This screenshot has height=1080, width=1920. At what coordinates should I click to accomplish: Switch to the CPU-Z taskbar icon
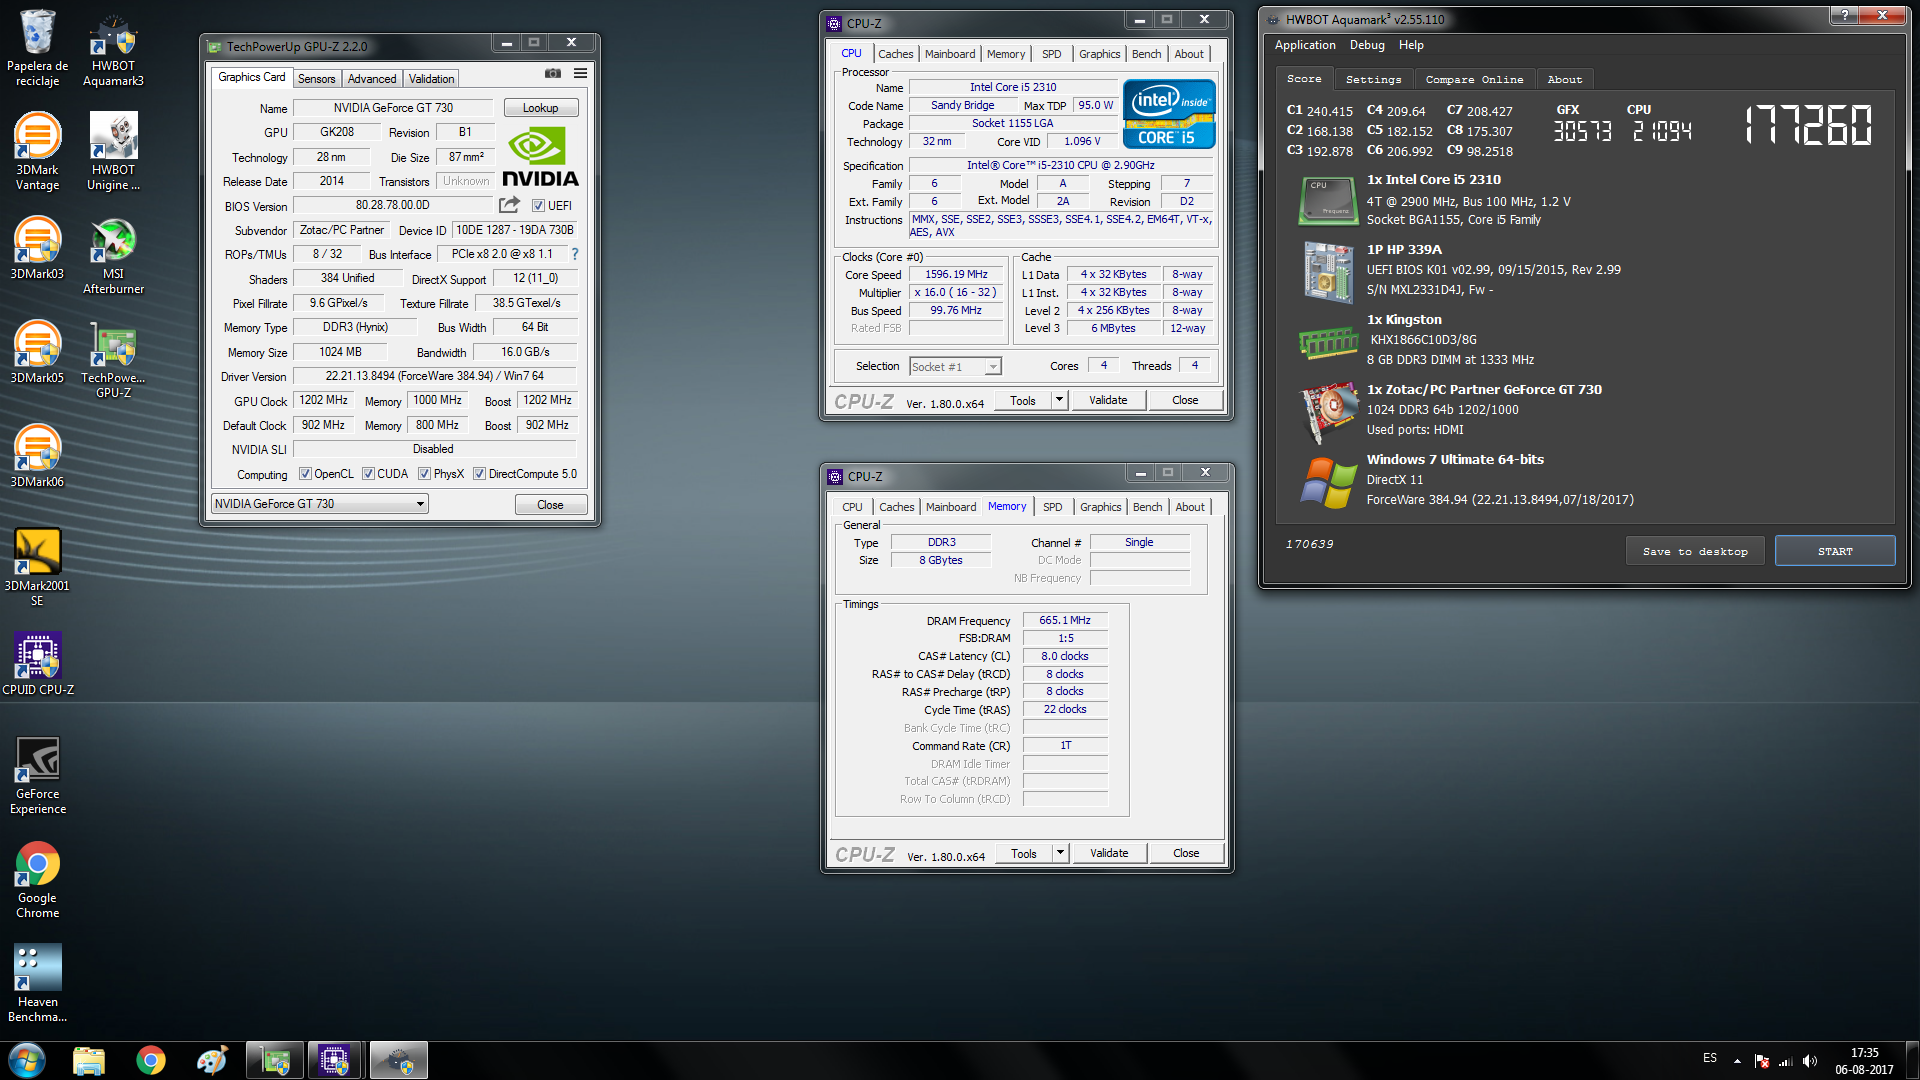tap(334, 1060)
